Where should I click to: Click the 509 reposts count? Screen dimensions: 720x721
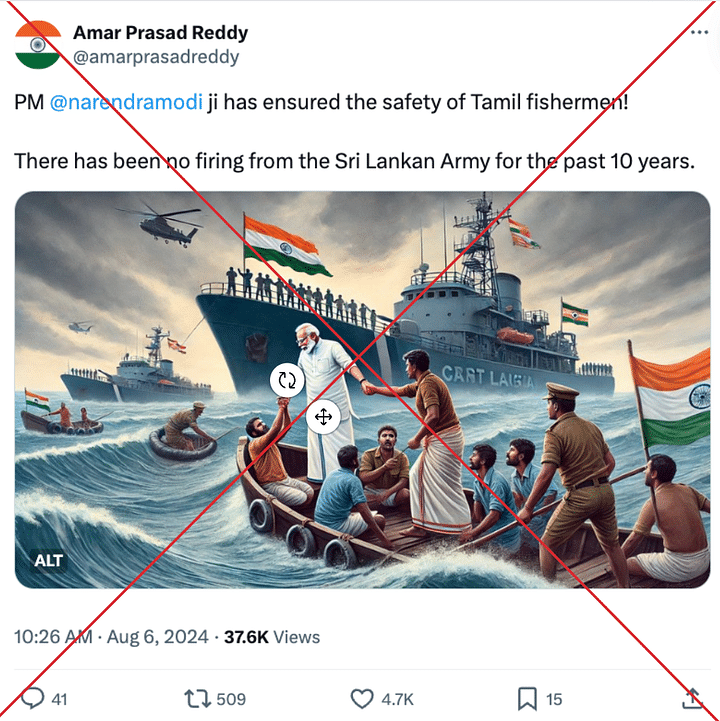pos(231,699)
